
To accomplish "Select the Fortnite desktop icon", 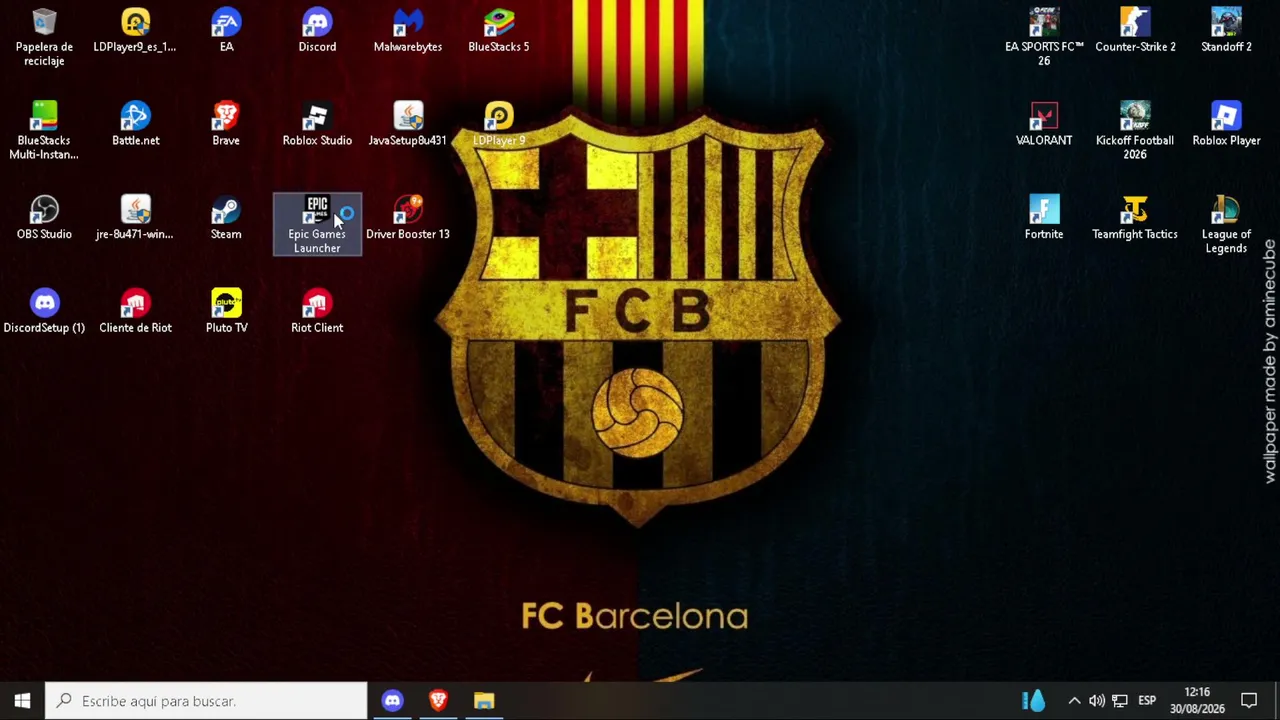I will point(1044,218).
